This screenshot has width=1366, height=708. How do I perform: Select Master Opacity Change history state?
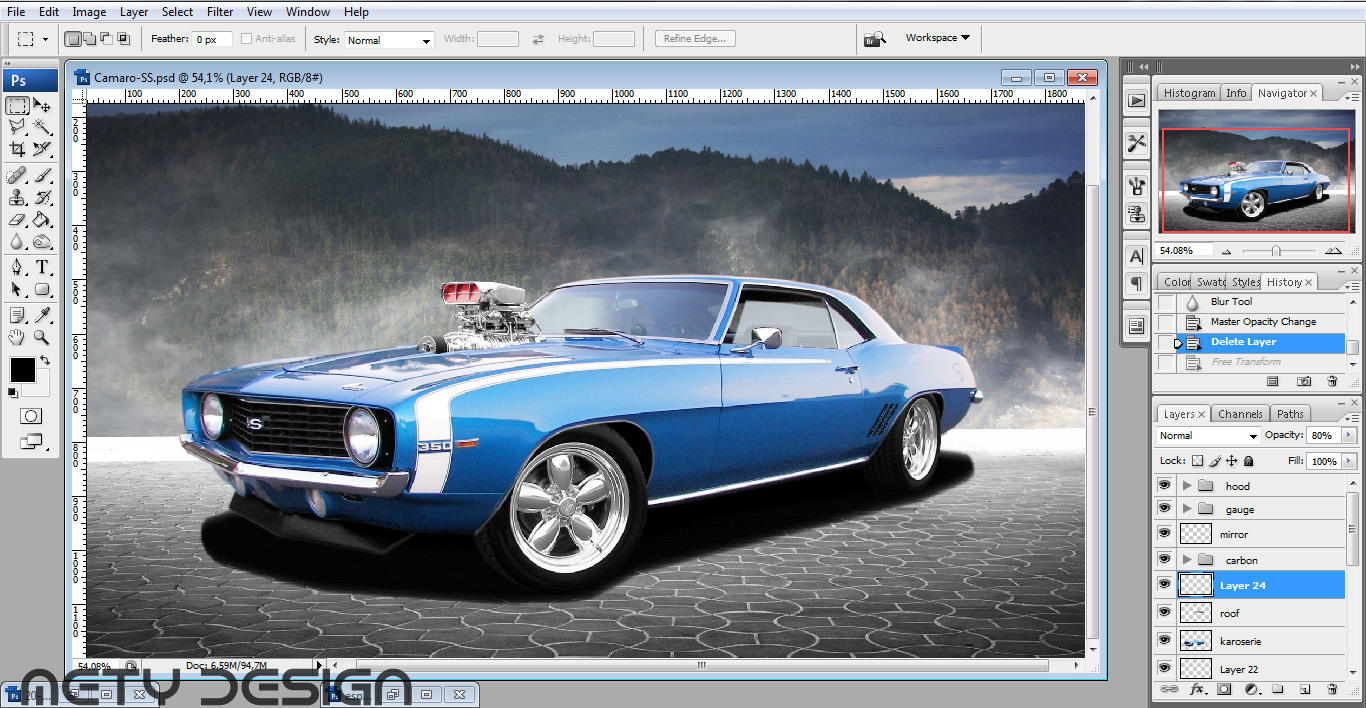point(1263,322)
